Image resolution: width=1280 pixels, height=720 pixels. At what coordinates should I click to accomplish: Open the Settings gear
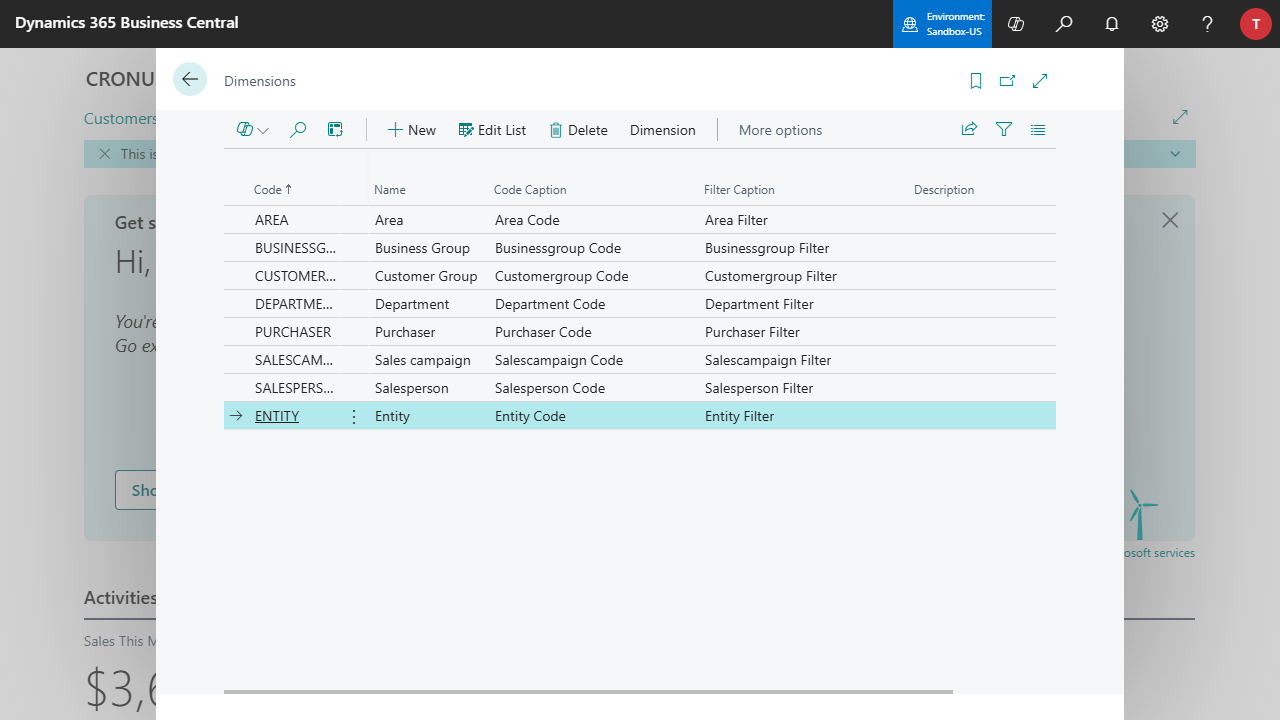pyautogui.click(x=1160, y=24)
